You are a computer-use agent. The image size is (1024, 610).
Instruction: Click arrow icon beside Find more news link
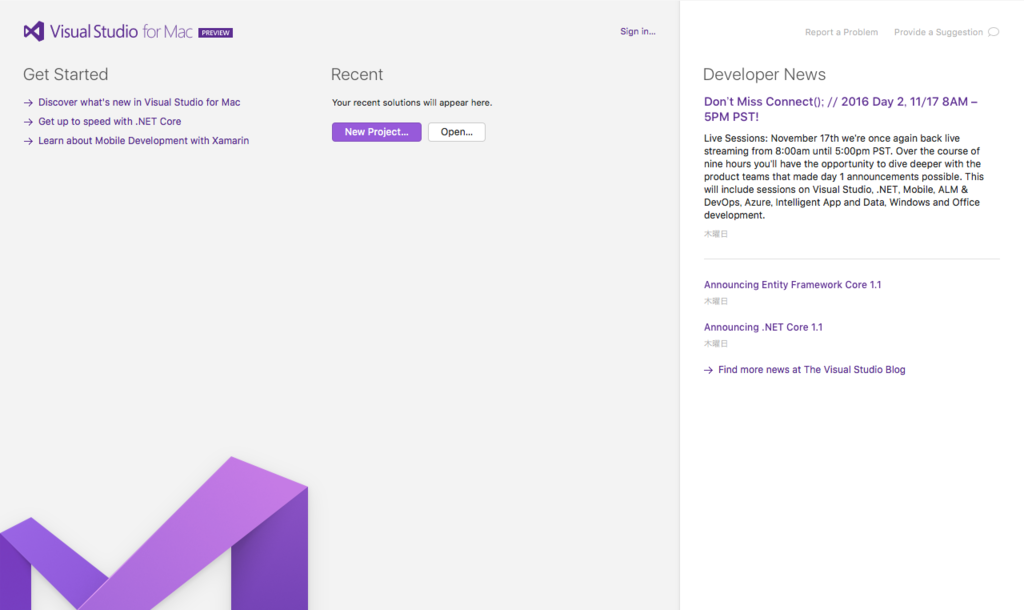[709, 370]
